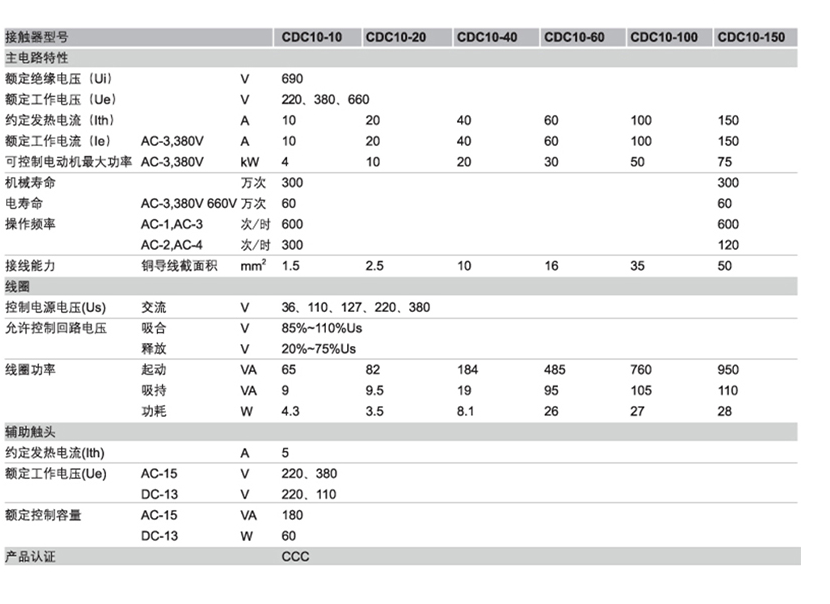
Task: Click the CDC10-10 column header
Action: coord(311,37)
